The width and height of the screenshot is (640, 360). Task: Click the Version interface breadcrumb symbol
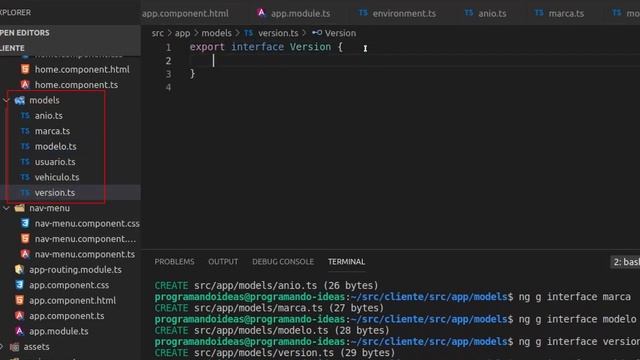point(340,33)
